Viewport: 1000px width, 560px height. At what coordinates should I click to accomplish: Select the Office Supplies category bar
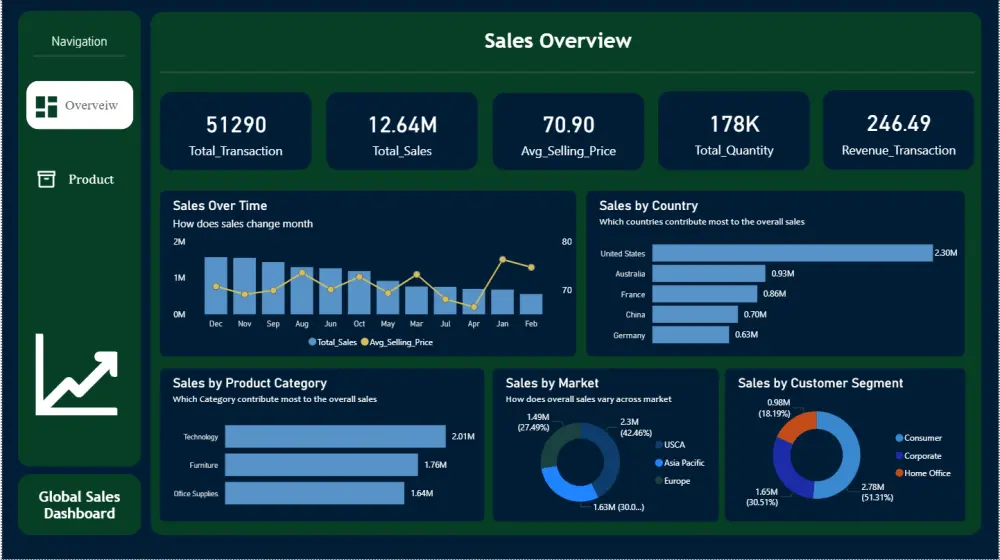[314, 493]
